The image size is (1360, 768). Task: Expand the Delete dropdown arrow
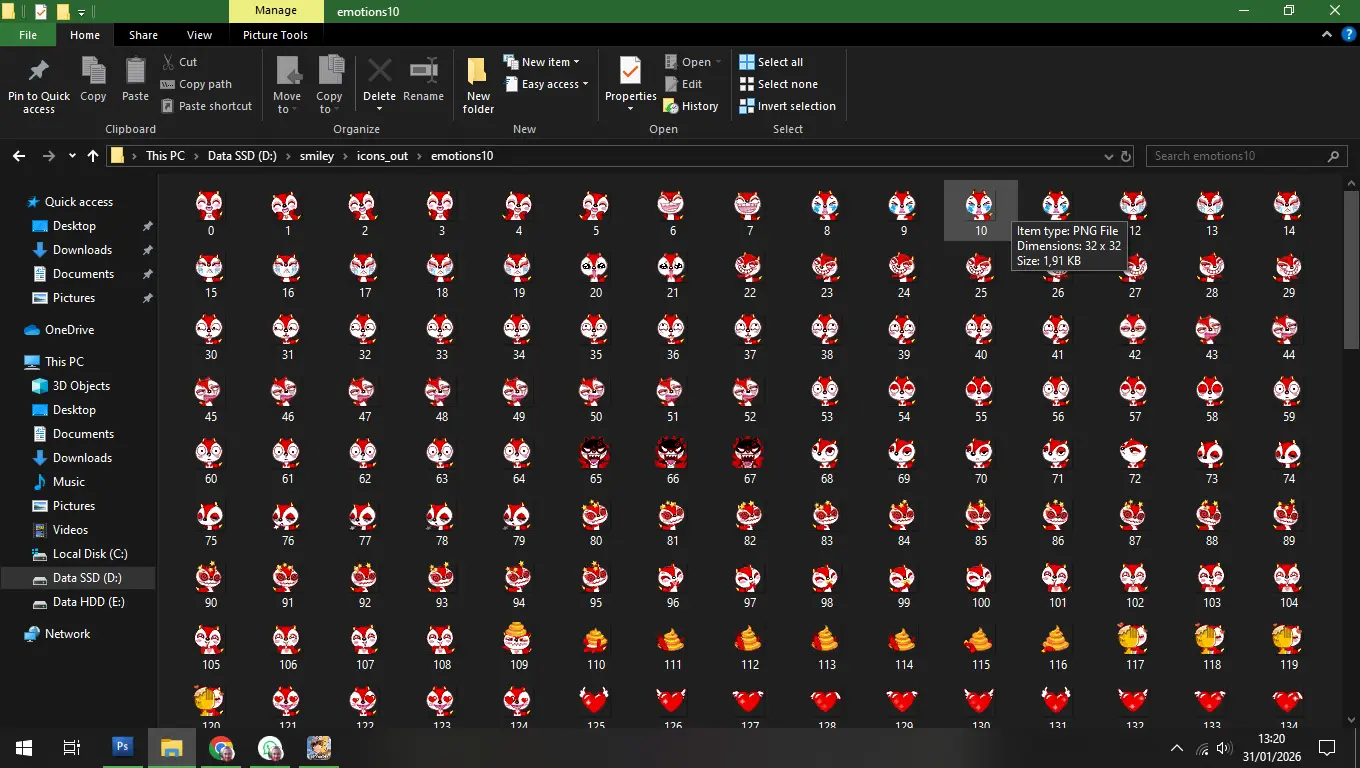pos(379,109)
